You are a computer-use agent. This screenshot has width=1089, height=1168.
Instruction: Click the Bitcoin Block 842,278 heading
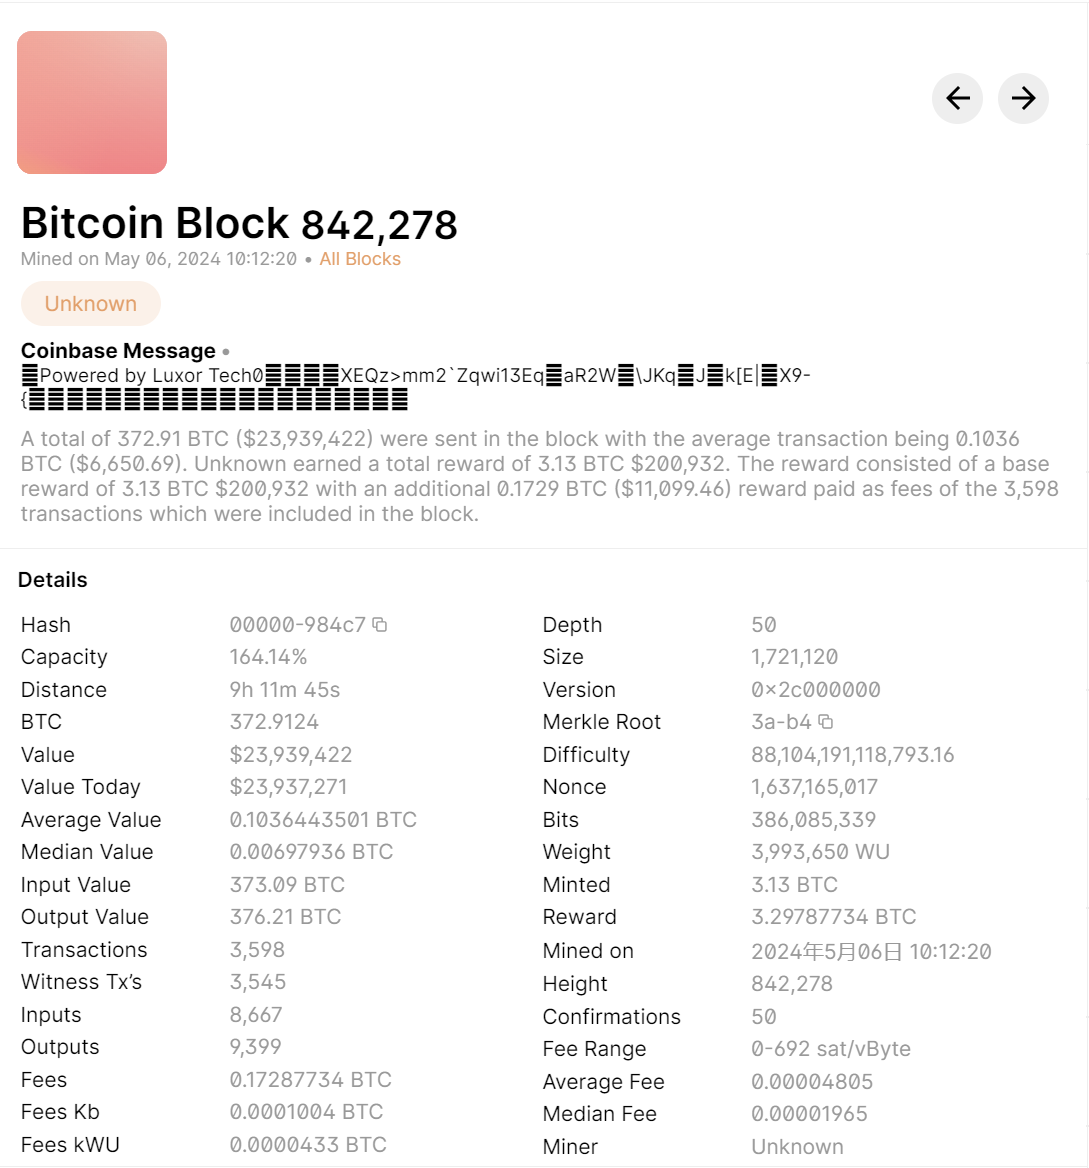[239, 222]
